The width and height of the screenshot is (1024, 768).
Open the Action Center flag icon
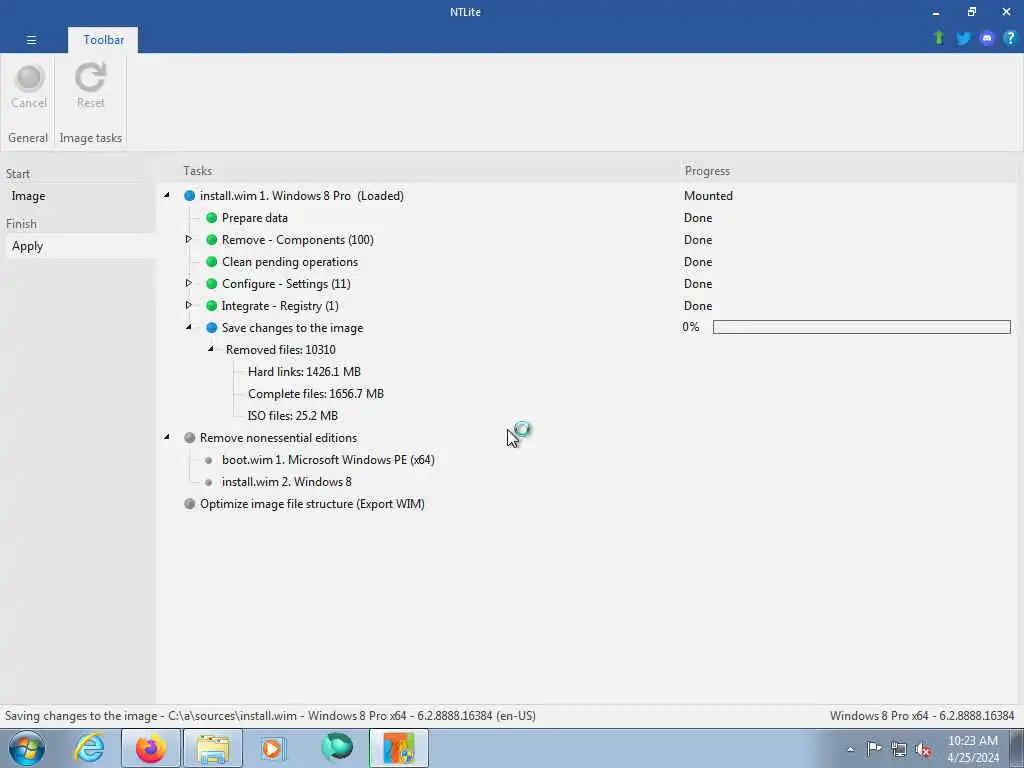(x=874, y=749)
